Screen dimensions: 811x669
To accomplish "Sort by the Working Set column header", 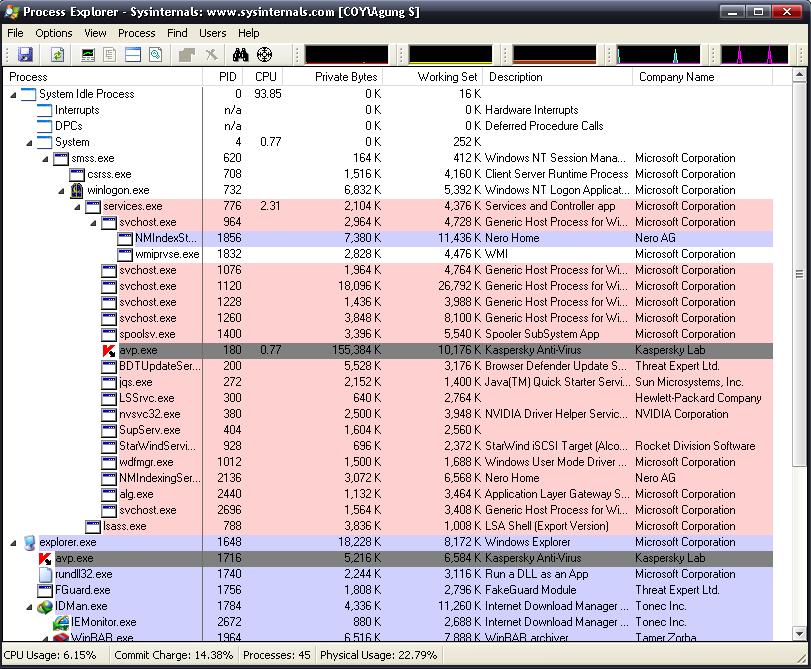I will coord(433,77).
